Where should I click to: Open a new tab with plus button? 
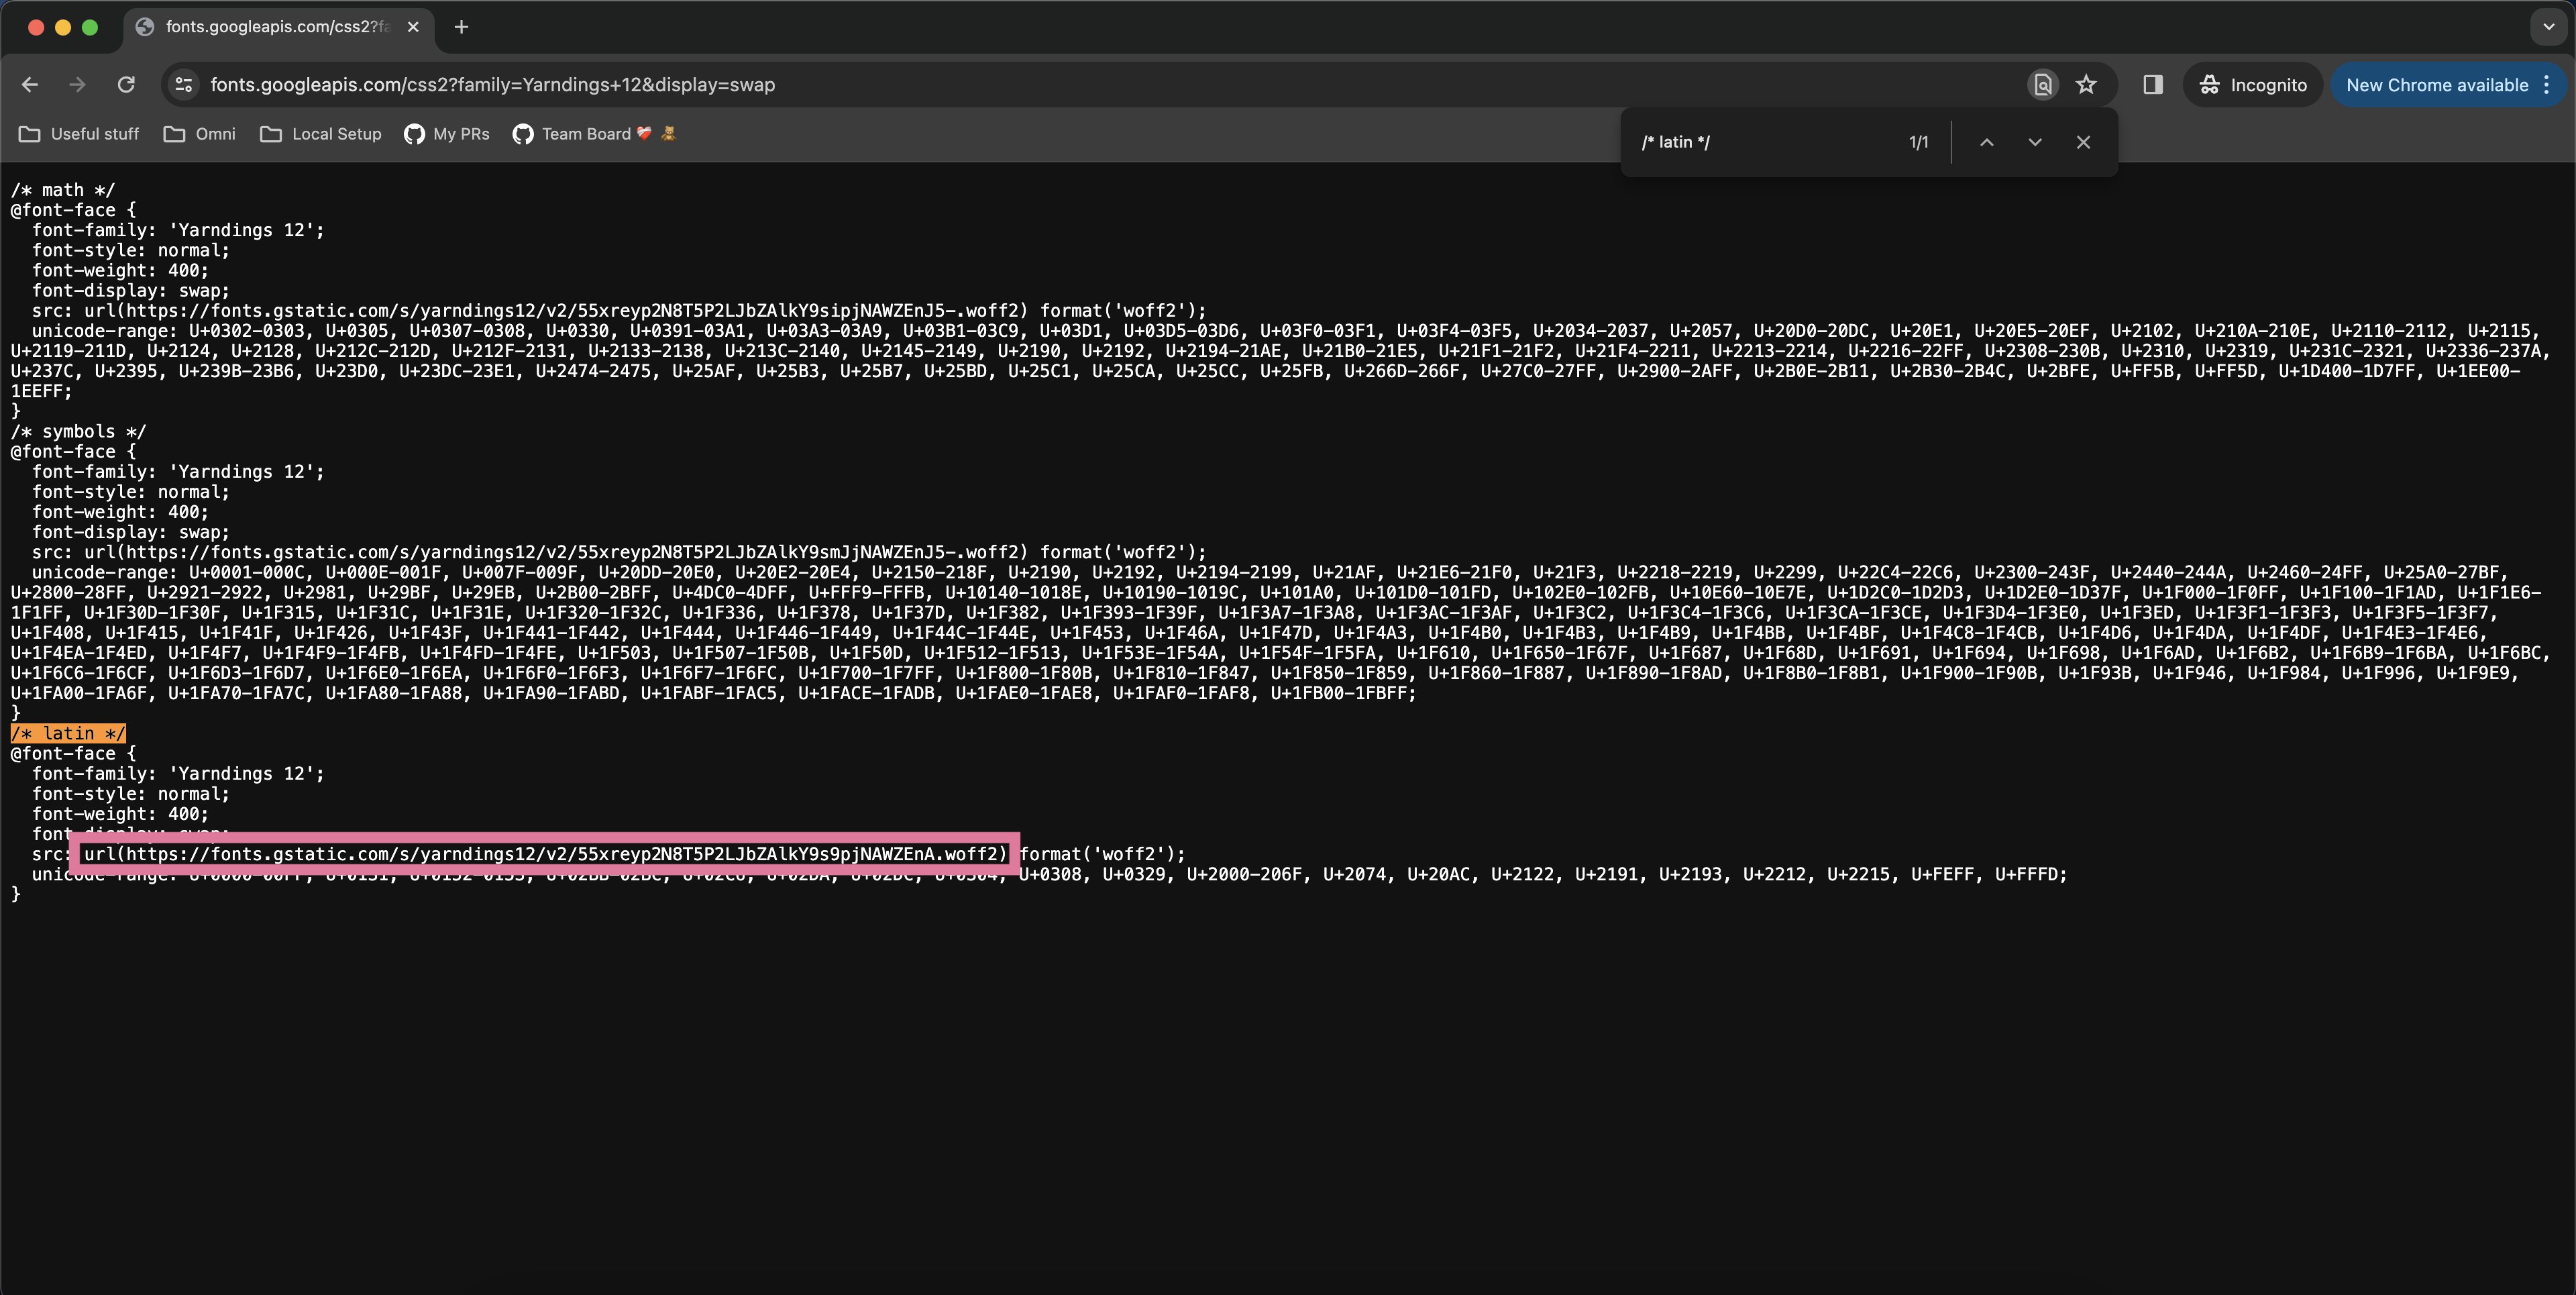(461, 27)
